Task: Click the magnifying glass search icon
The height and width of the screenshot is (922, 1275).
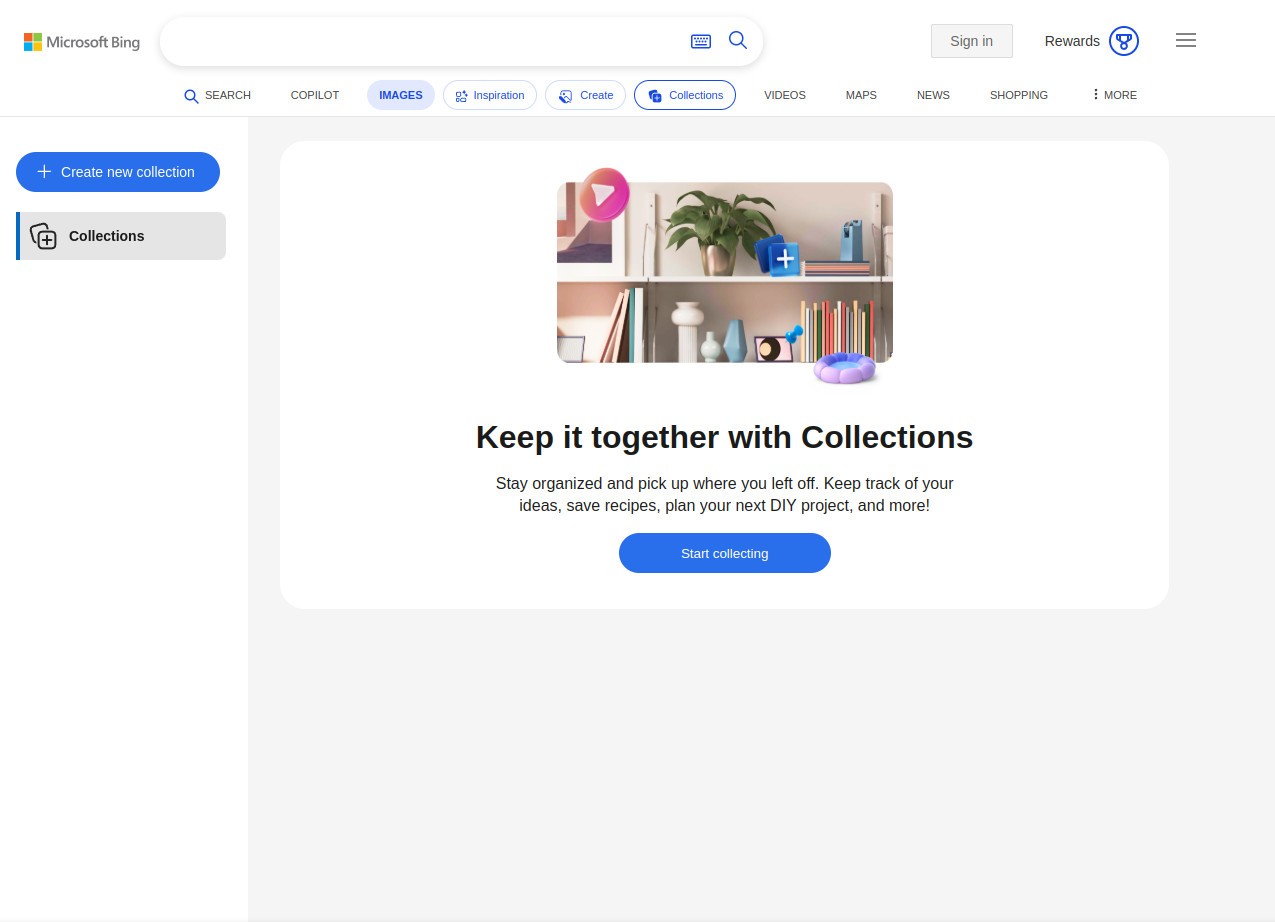Action: tap(738, 40)
